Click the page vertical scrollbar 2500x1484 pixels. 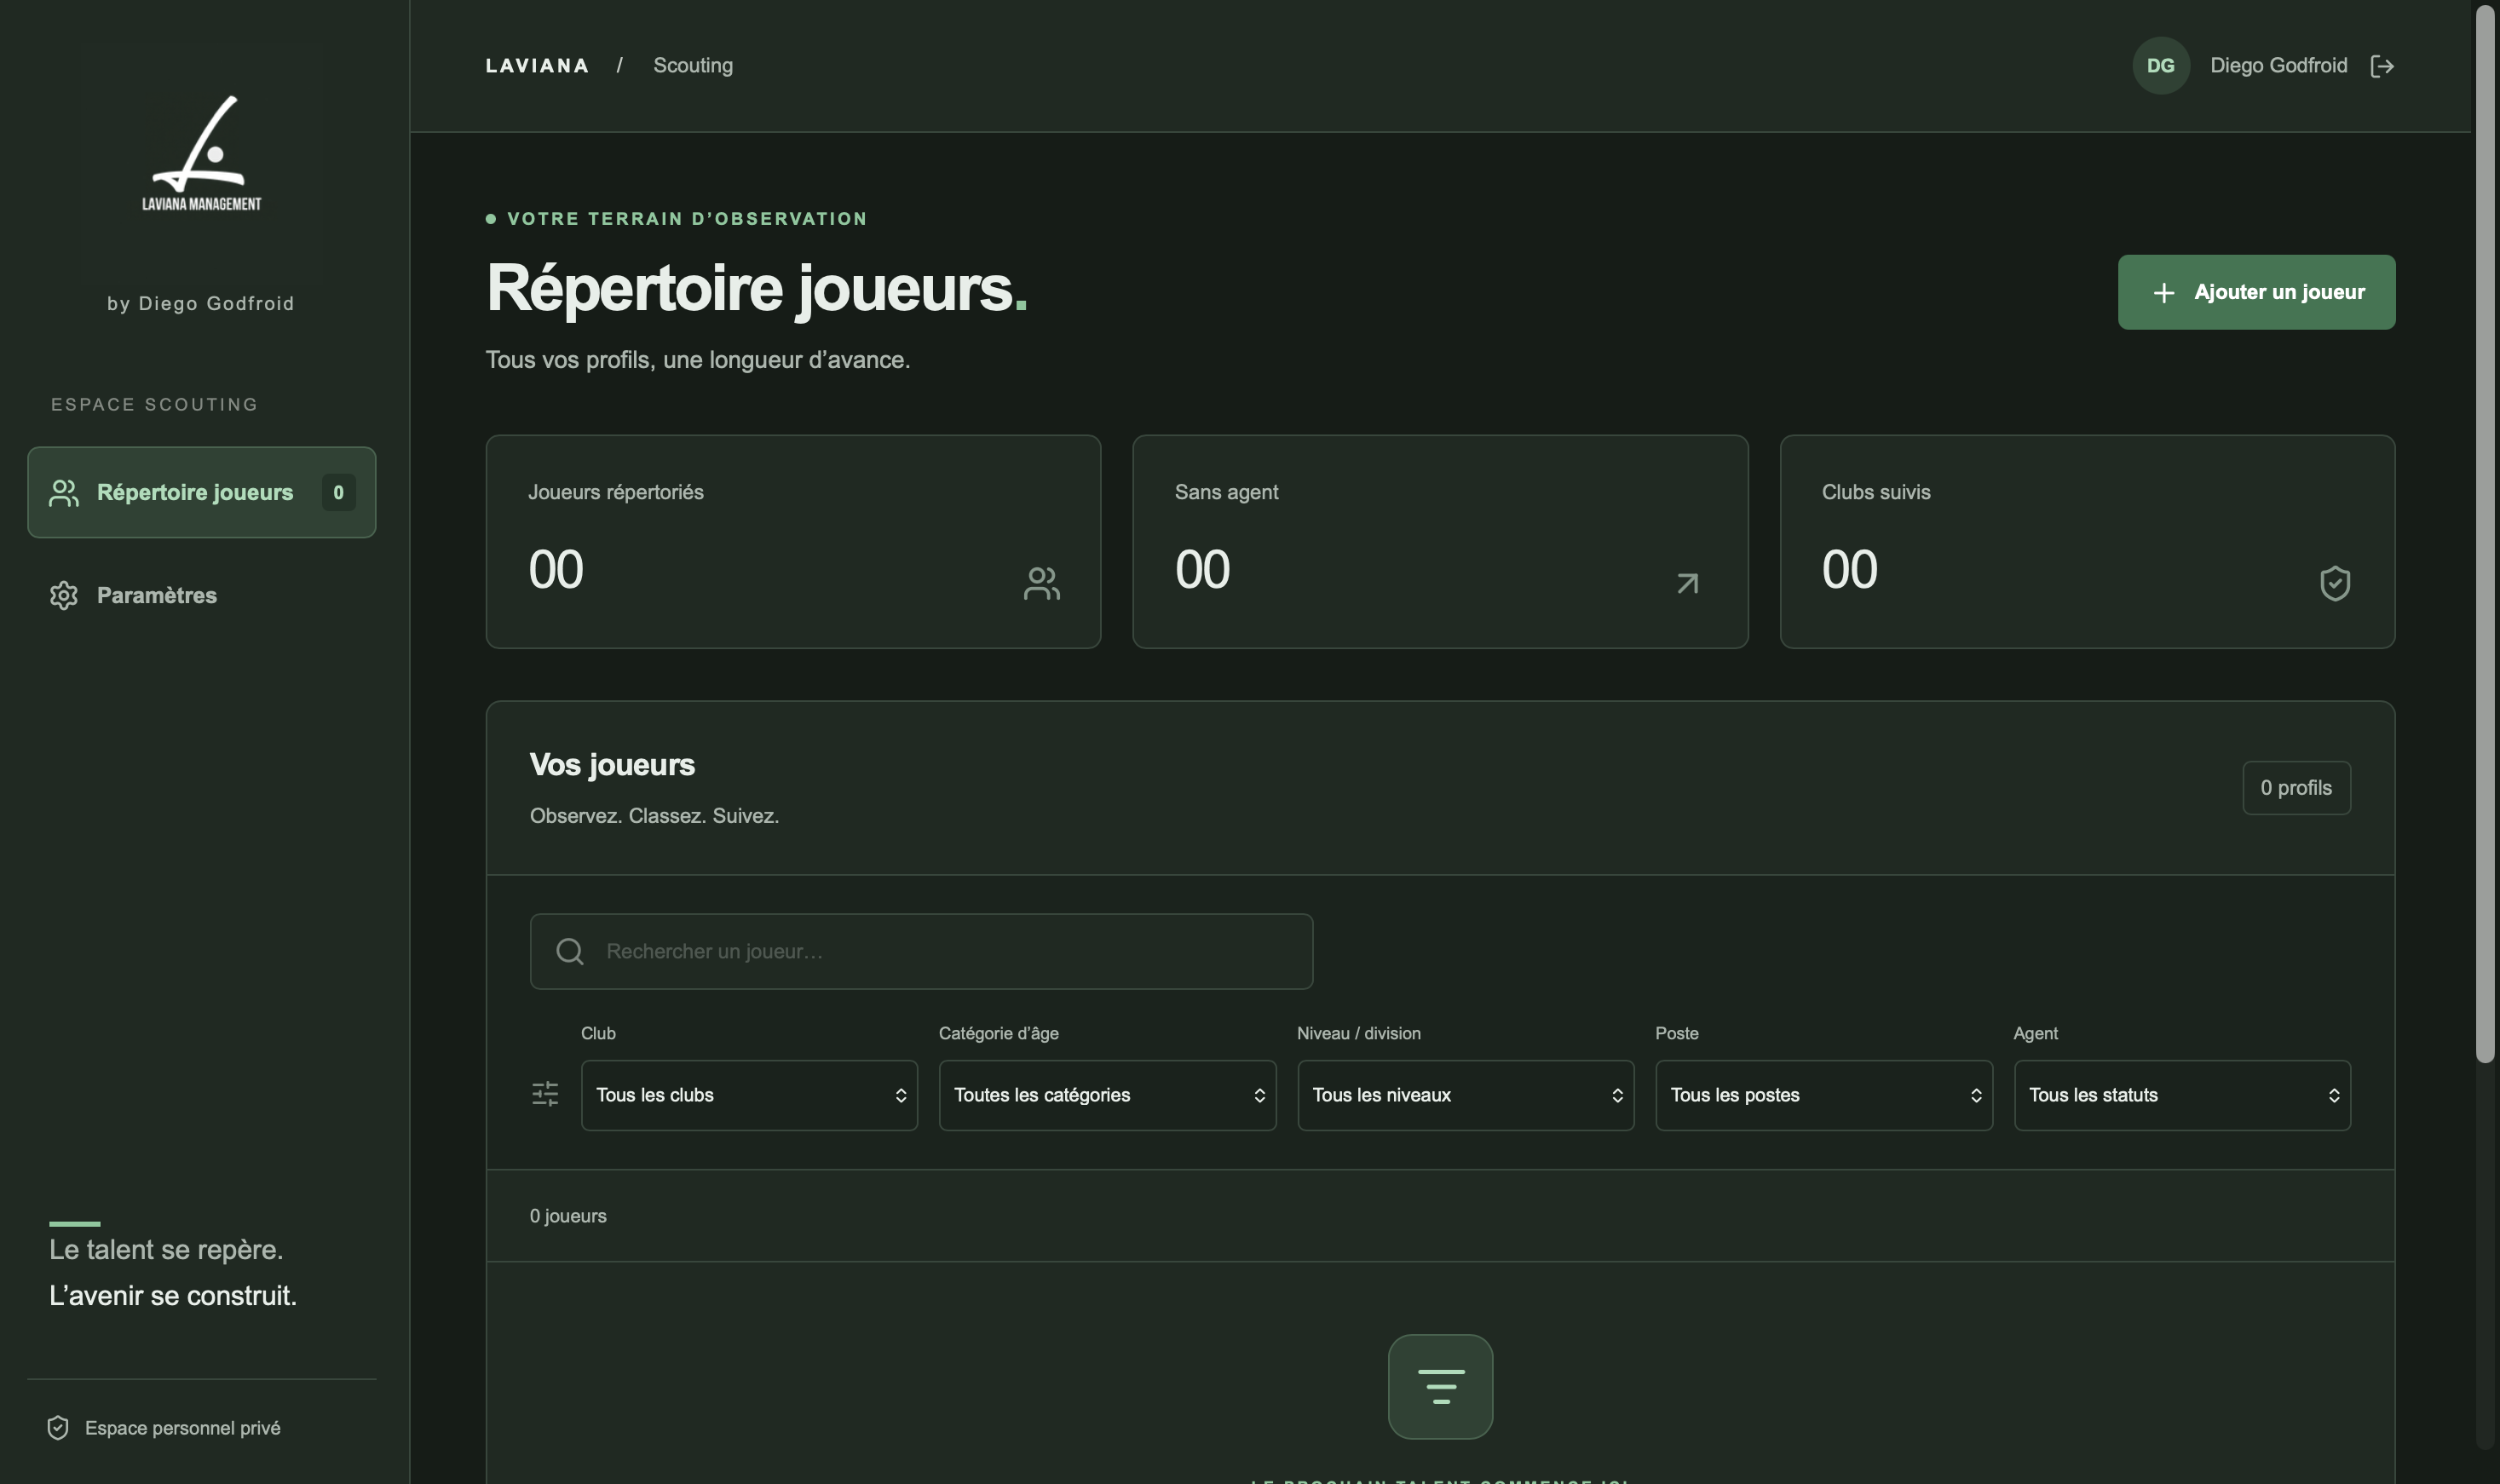2484,535
